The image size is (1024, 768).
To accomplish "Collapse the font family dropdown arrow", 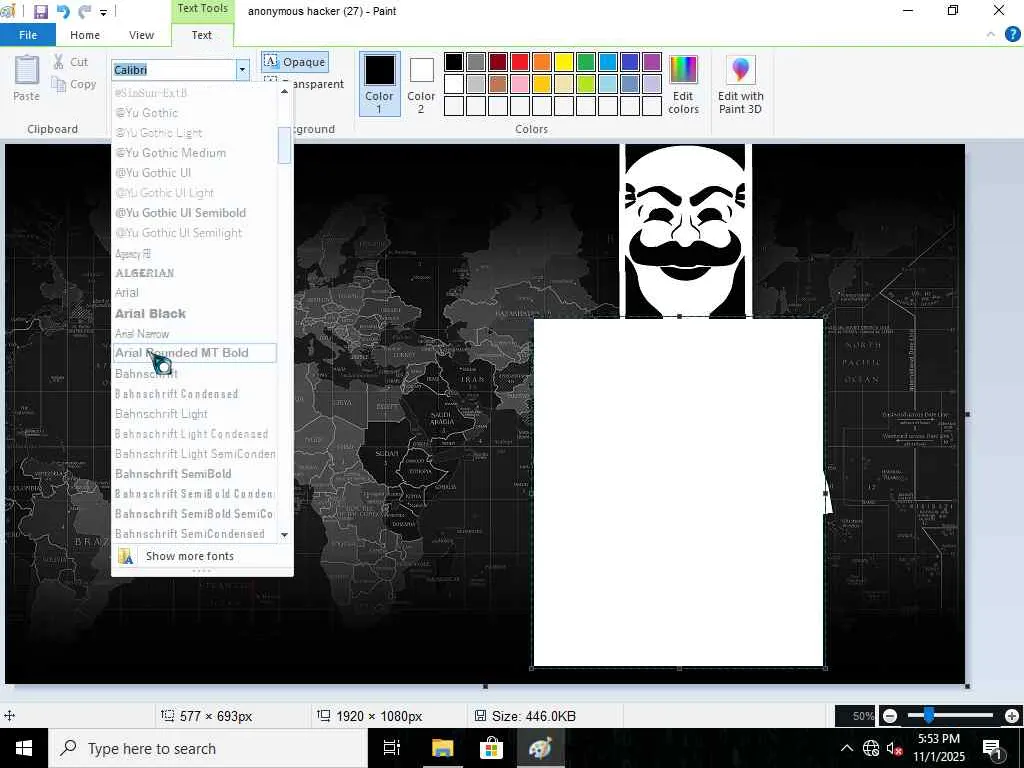I will 242,69.
